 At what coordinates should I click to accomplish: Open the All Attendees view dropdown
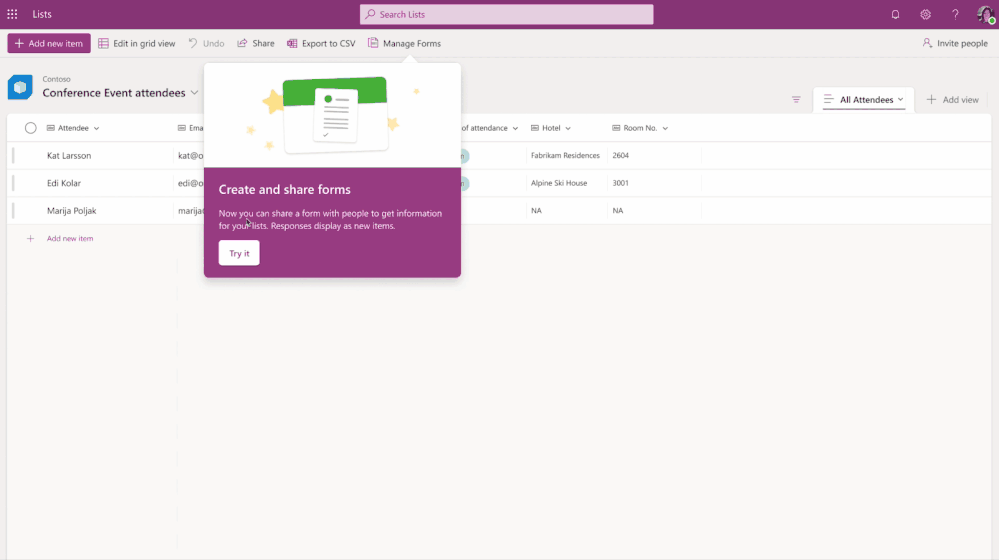click(x=863, y=100)
